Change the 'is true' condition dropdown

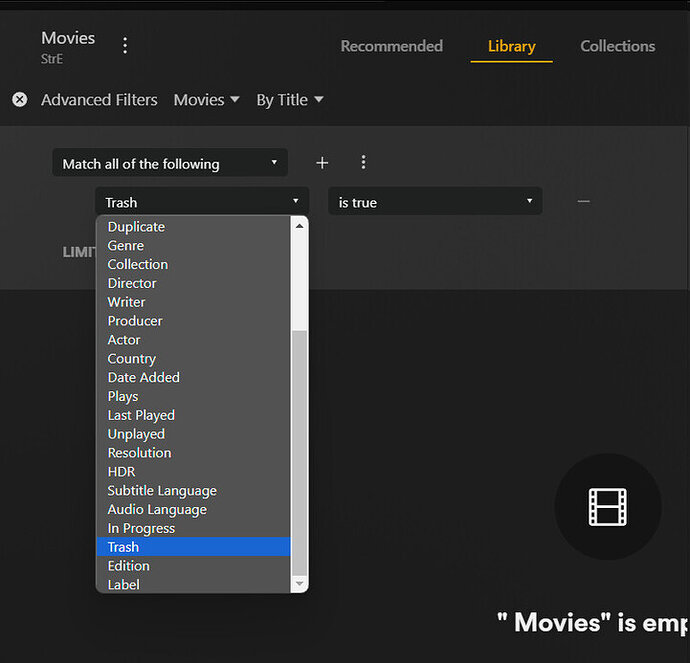click(435, 202)
